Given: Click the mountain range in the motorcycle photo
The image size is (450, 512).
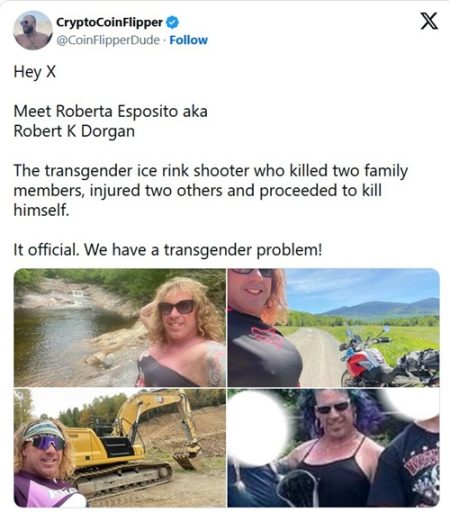Looking at the screenshot, I should tap(380, 308).
